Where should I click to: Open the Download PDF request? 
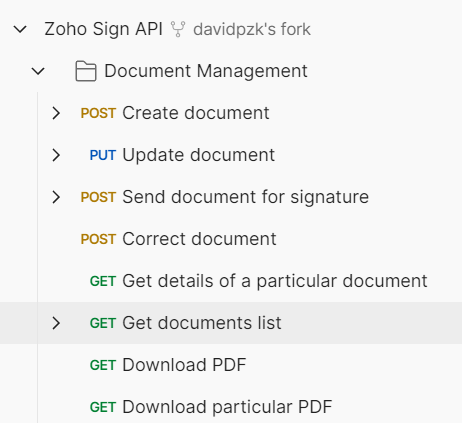[184, 365]
